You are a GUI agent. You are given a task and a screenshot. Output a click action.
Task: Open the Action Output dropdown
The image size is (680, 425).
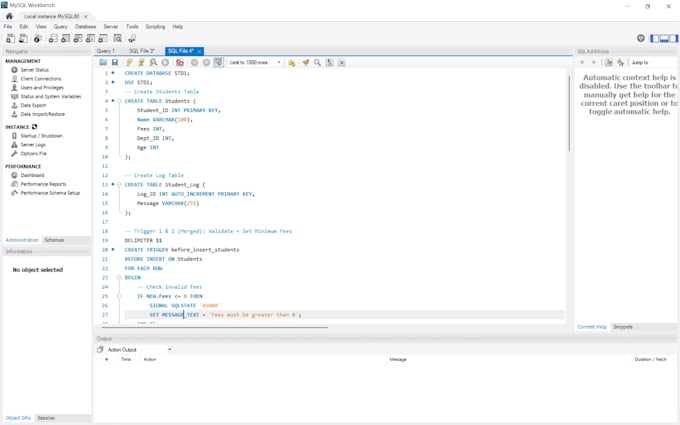(x=139, y=350)
